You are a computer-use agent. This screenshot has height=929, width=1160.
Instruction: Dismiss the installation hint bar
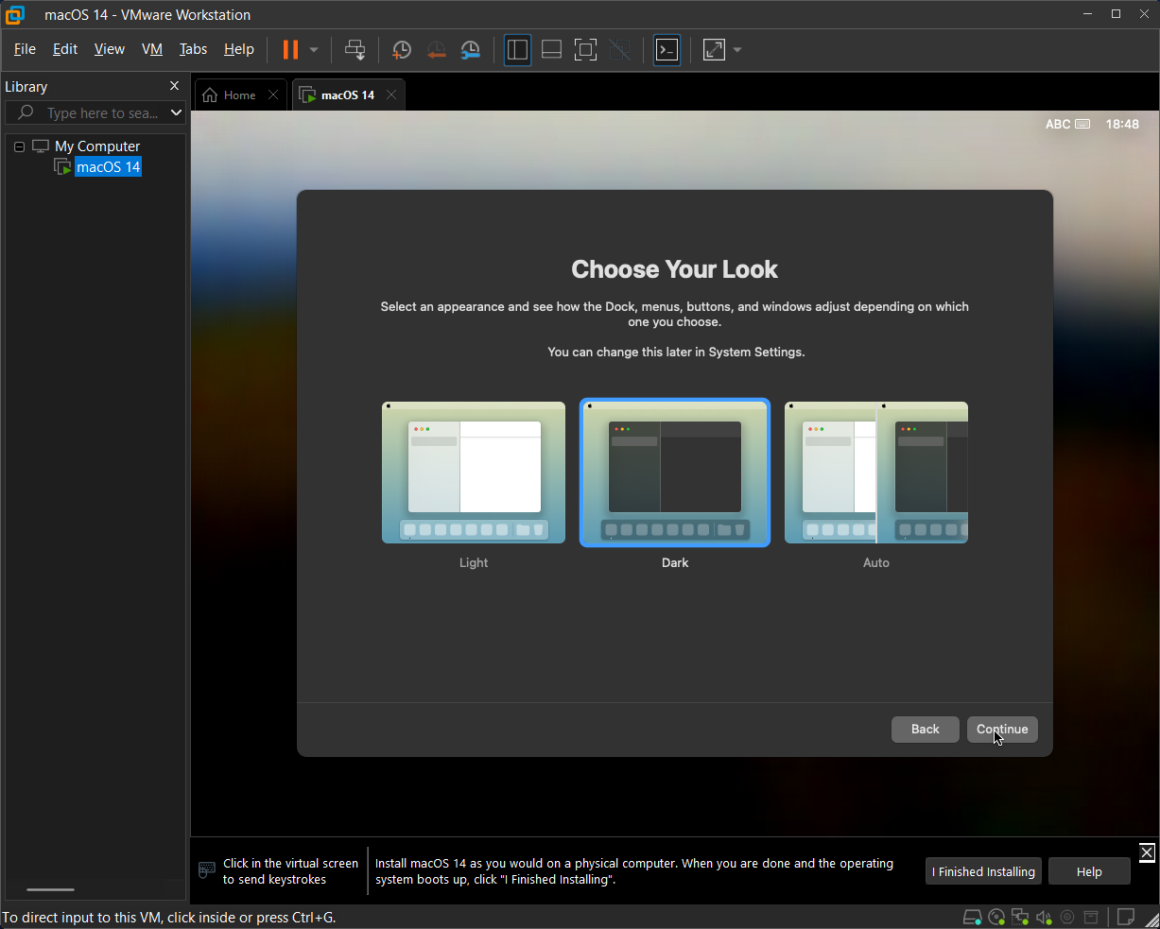coord(1147,852)
